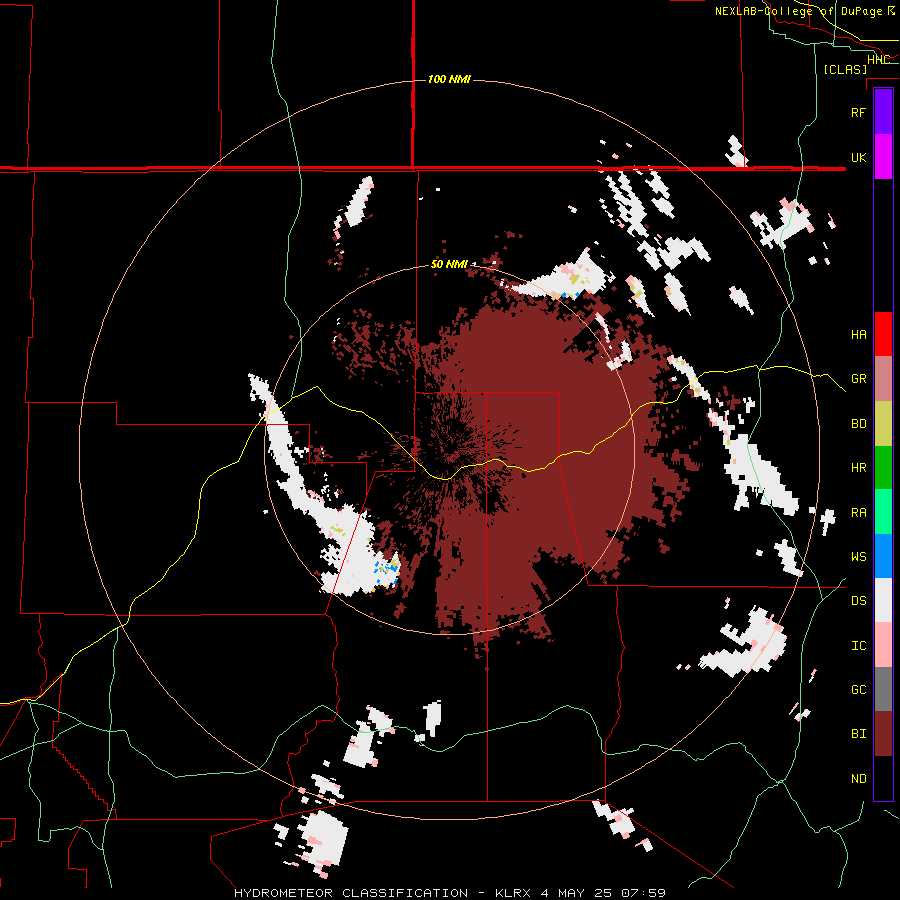
Task: Choose the IC light pink legend swatch
Action: [883, 645]
